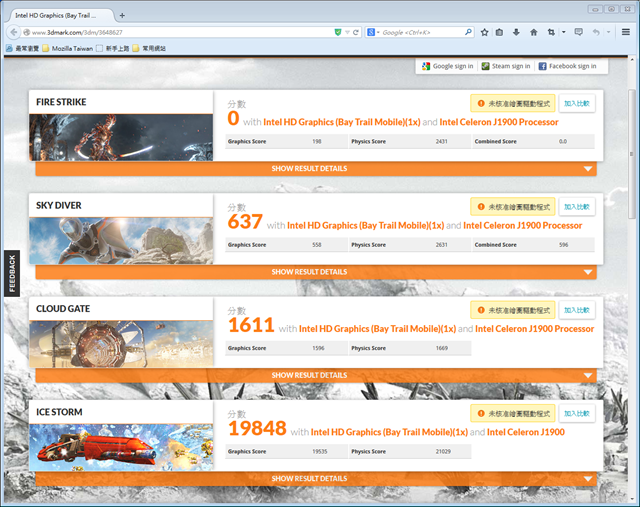The width and height of the screenshot is (640, 507).
Task: Click Intel Celeron J1900 link in Ice Storm
Action: (x=526, y=432)
